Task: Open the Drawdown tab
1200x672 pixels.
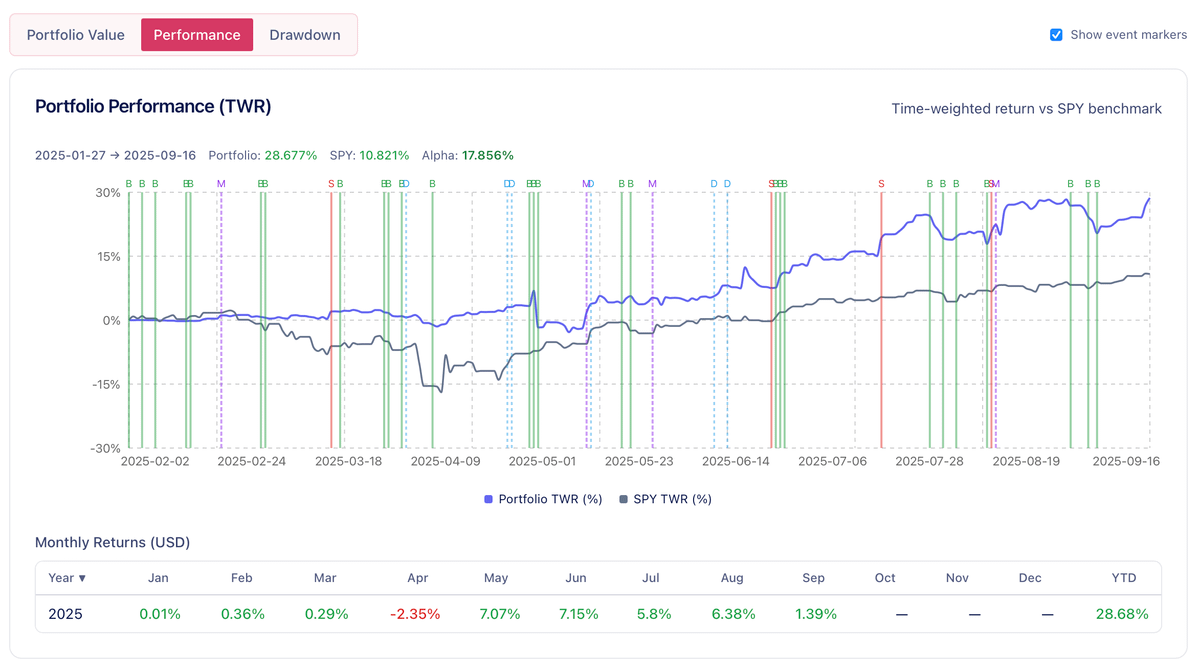Action: pos(305,35)
